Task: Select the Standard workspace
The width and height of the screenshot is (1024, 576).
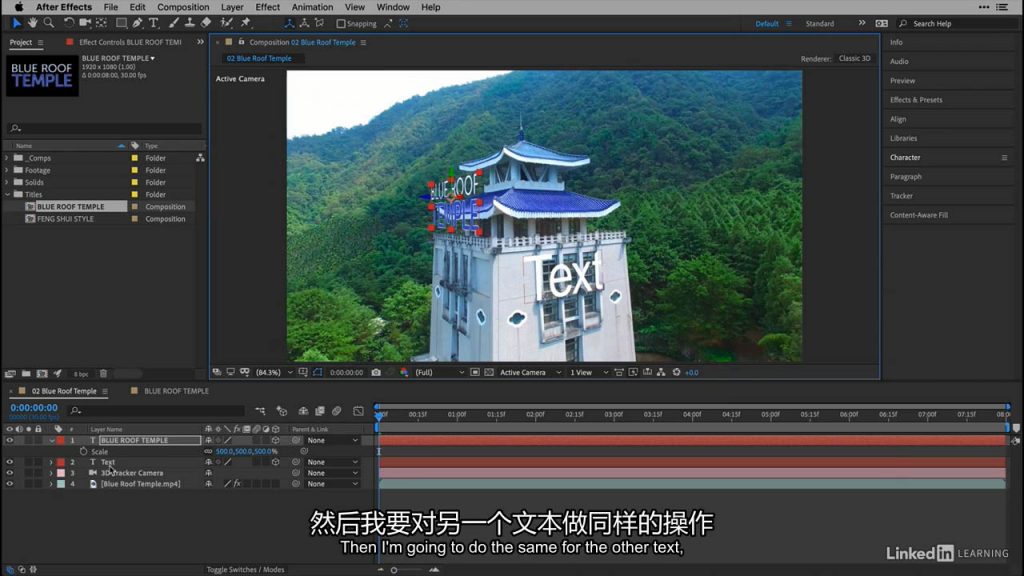Action: (x=820, y=24)
